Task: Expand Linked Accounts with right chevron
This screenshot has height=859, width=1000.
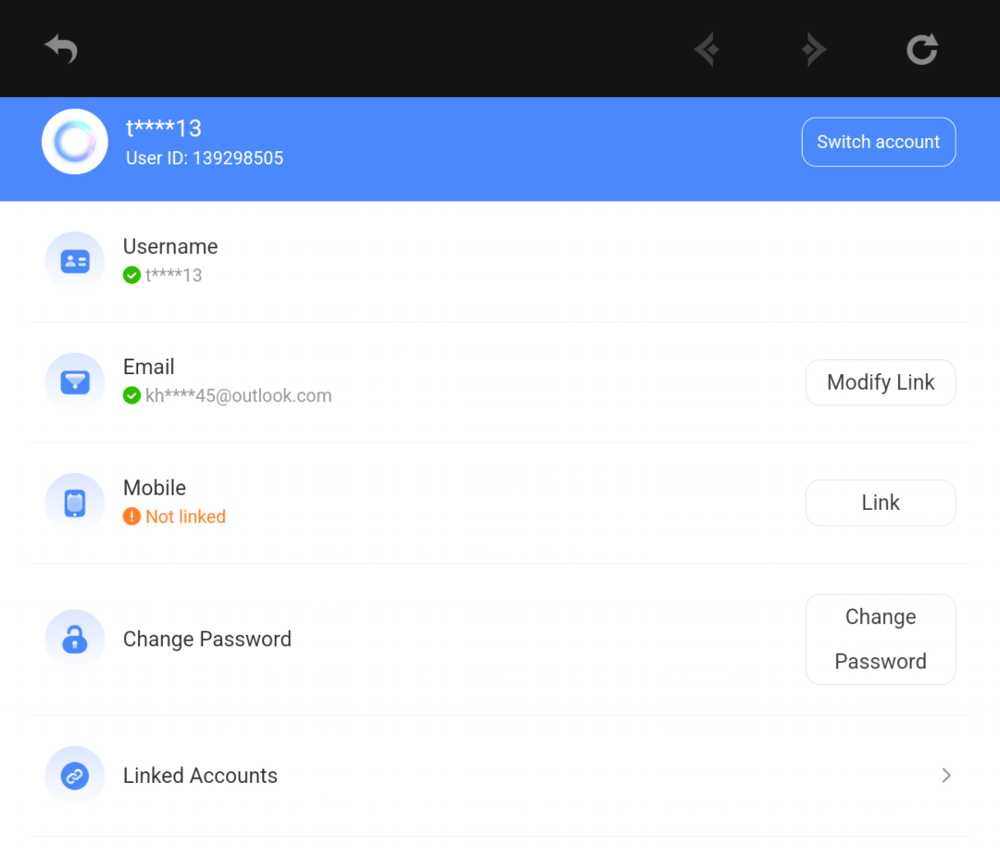Action: tap(945, 776)
